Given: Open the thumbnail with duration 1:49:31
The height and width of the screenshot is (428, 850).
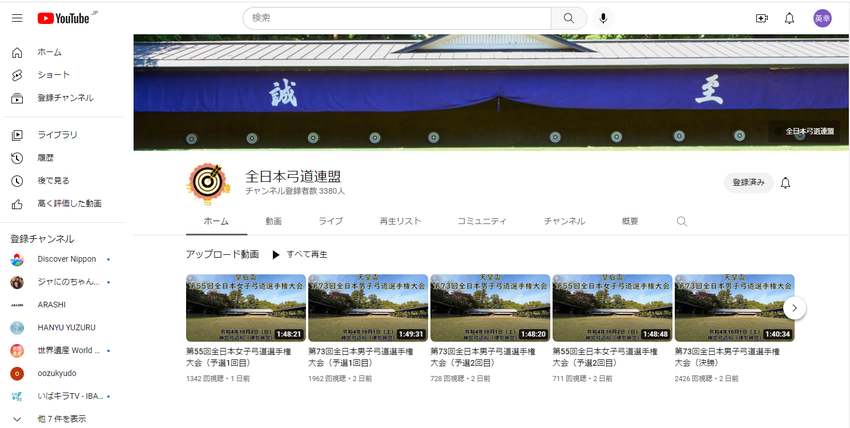Looking at the screenshot, I should click(x=368, y=308).
